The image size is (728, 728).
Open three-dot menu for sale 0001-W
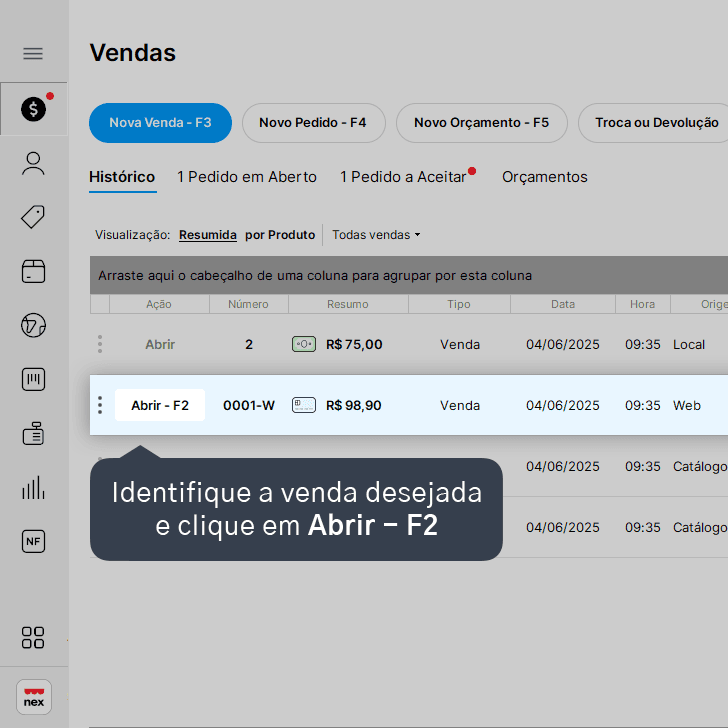[100, 405]
